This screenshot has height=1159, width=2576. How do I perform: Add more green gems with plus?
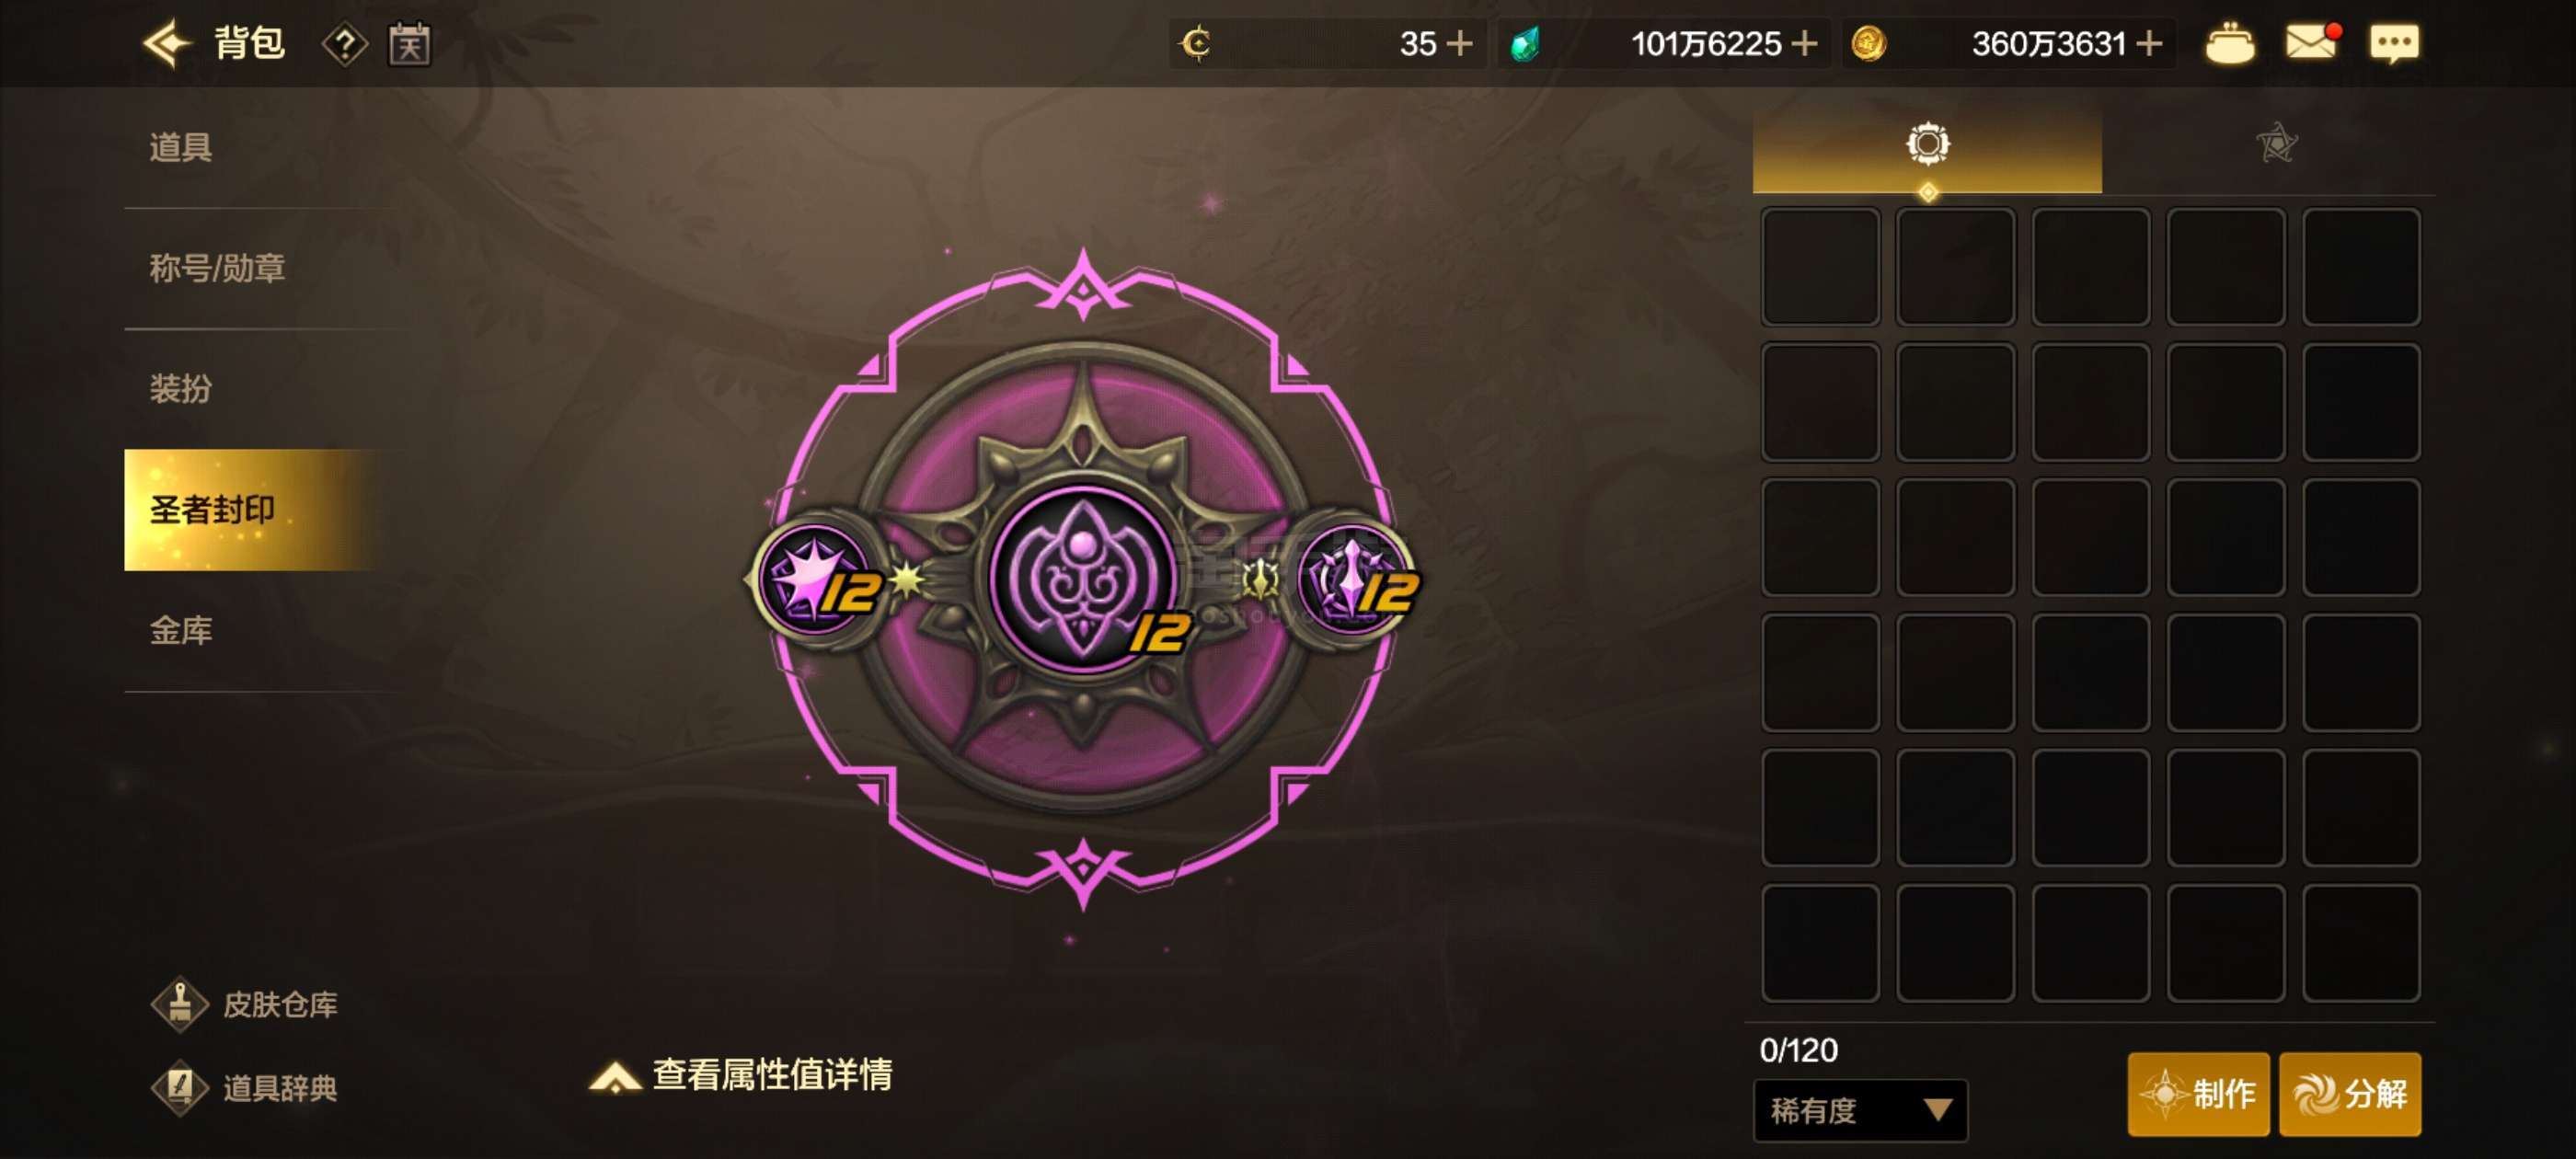[1804, 44]
